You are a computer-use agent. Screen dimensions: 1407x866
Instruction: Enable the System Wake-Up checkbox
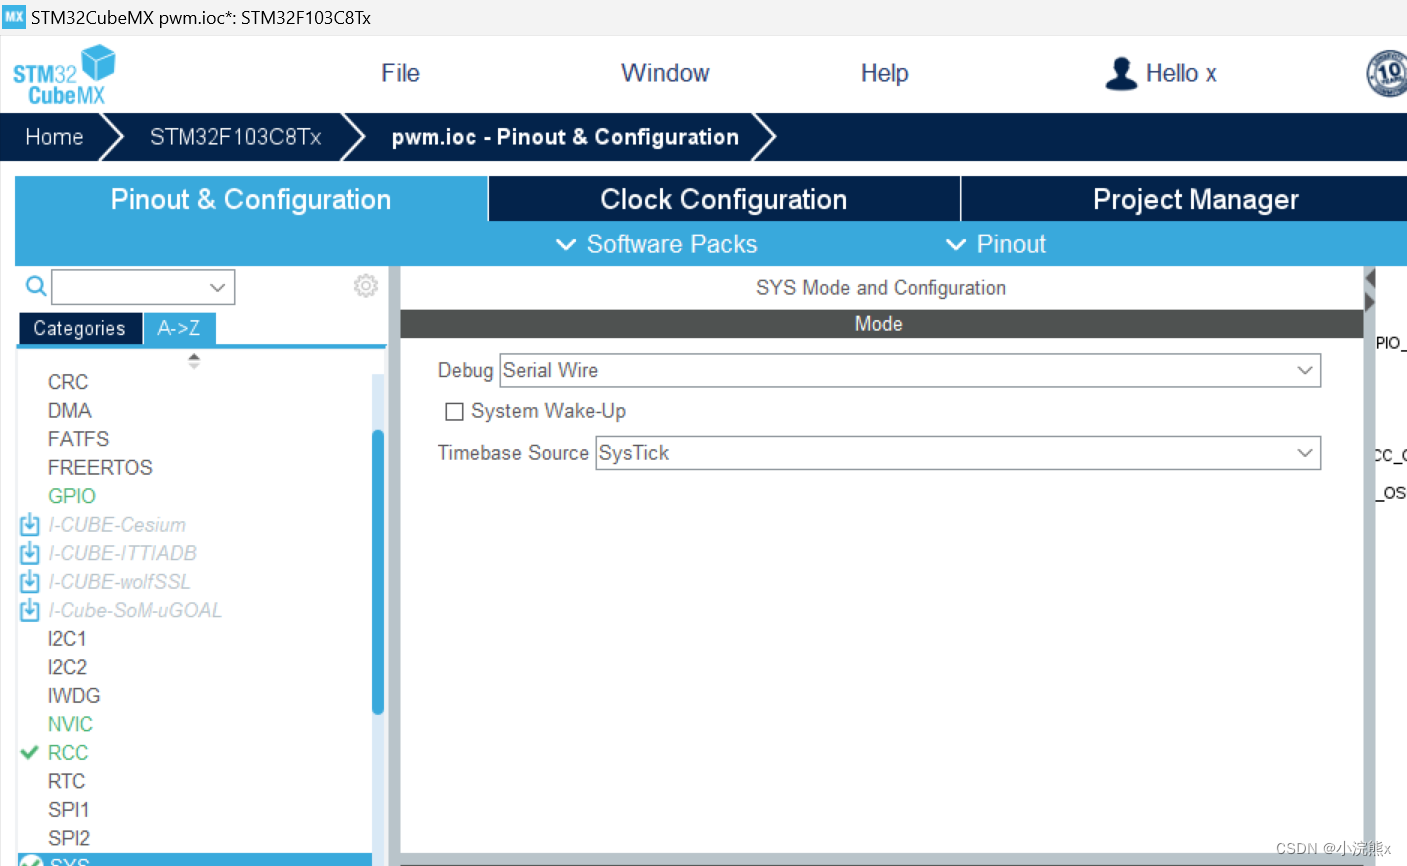pyautogui.click(x=454, y=411)
